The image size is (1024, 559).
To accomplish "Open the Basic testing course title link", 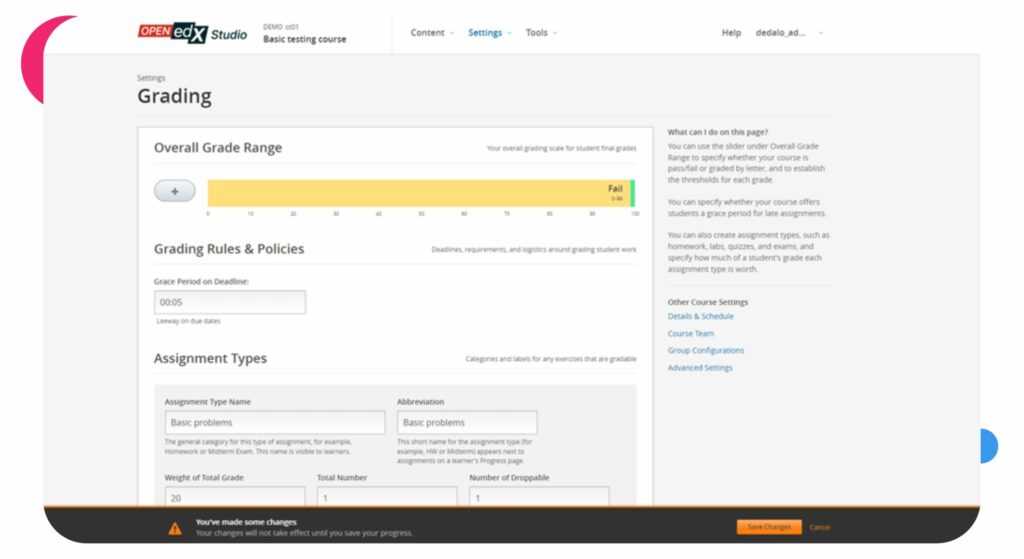I will (x=304, y=40).
